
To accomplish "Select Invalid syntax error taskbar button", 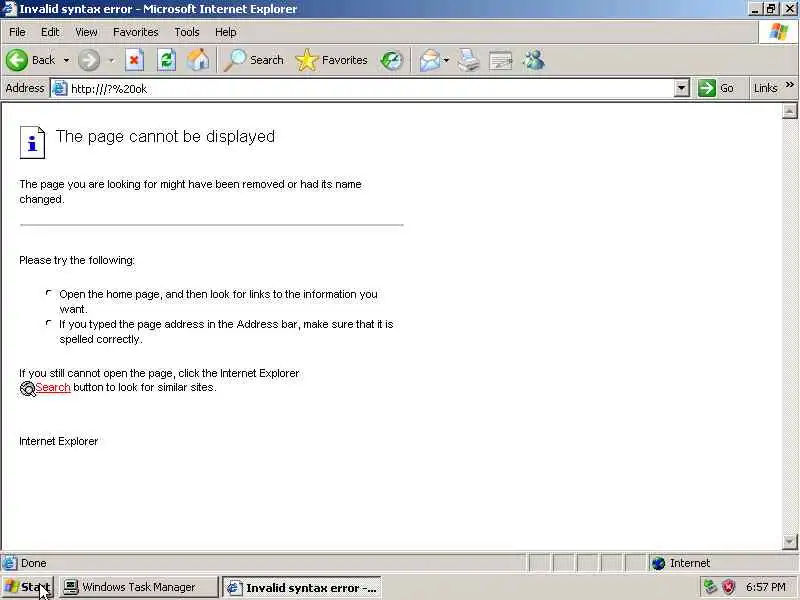I will [302, 588].
